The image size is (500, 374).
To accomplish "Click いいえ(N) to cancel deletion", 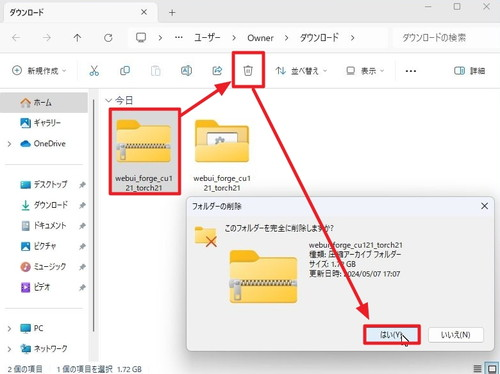I will [456, 335].
